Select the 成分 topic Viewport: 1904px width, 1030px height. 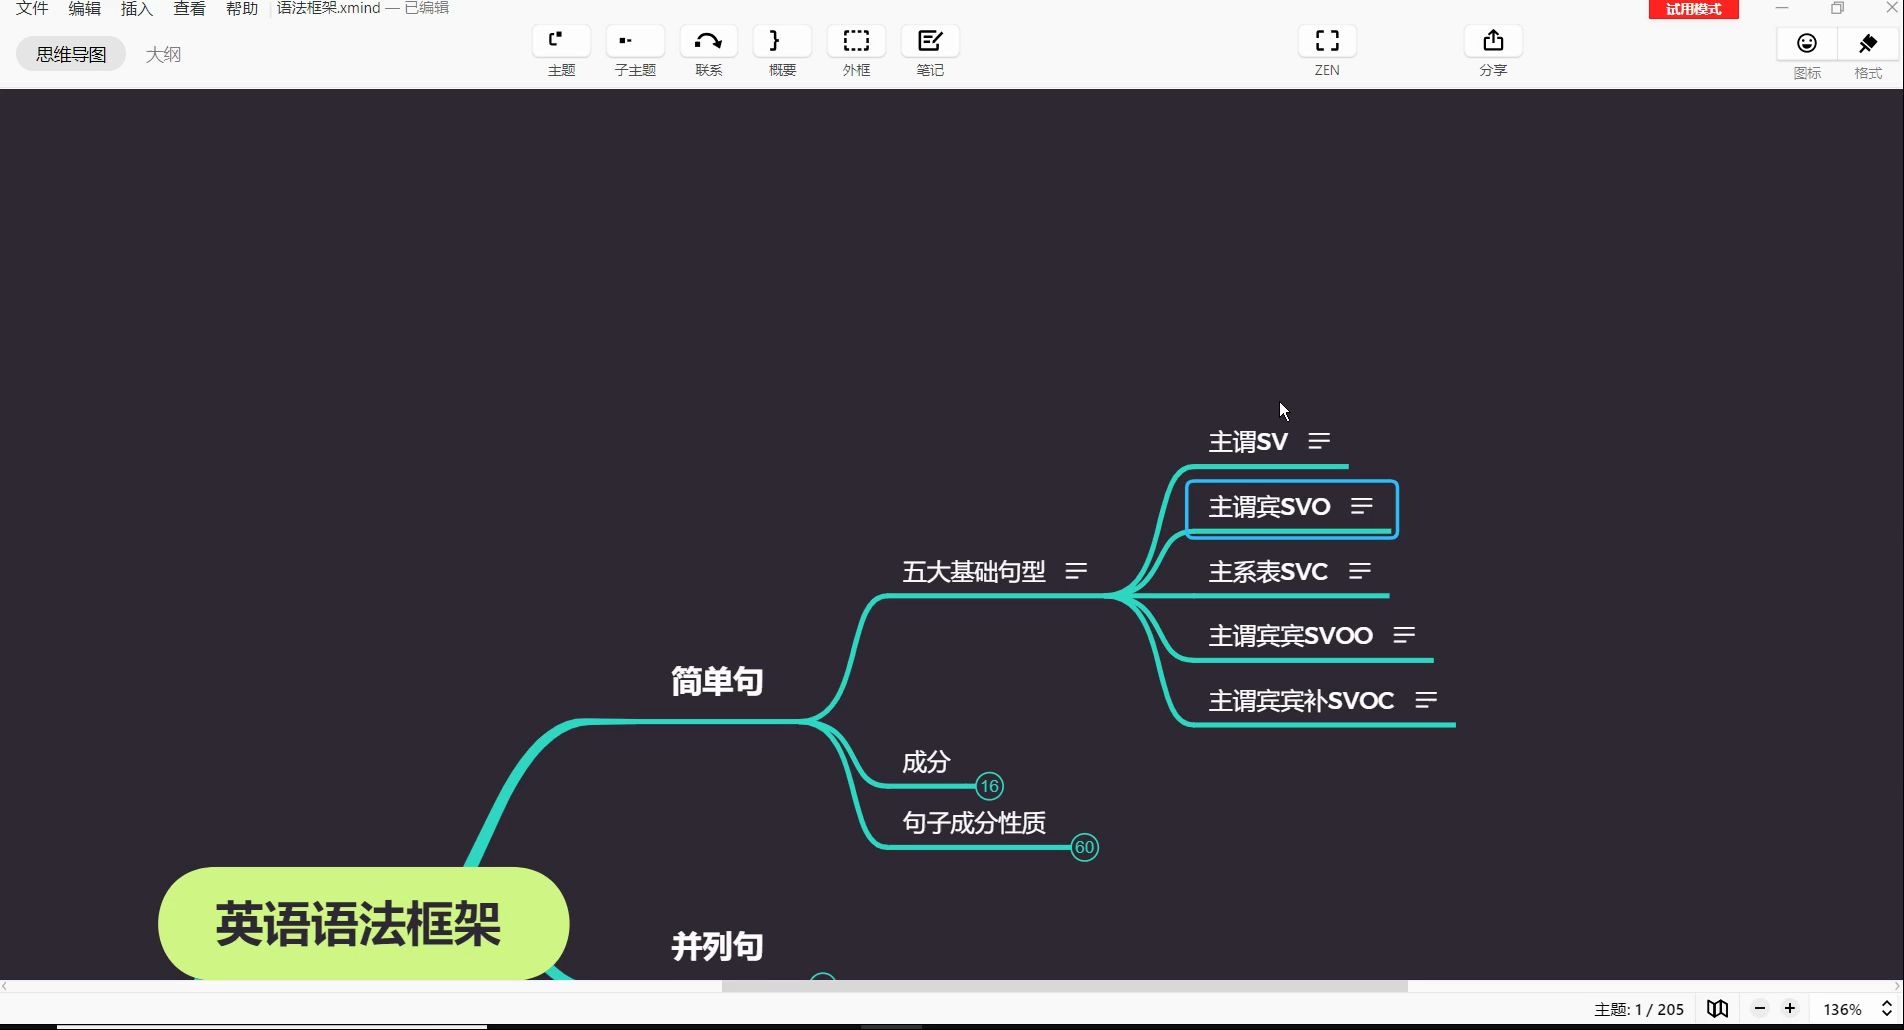point(925,762)
